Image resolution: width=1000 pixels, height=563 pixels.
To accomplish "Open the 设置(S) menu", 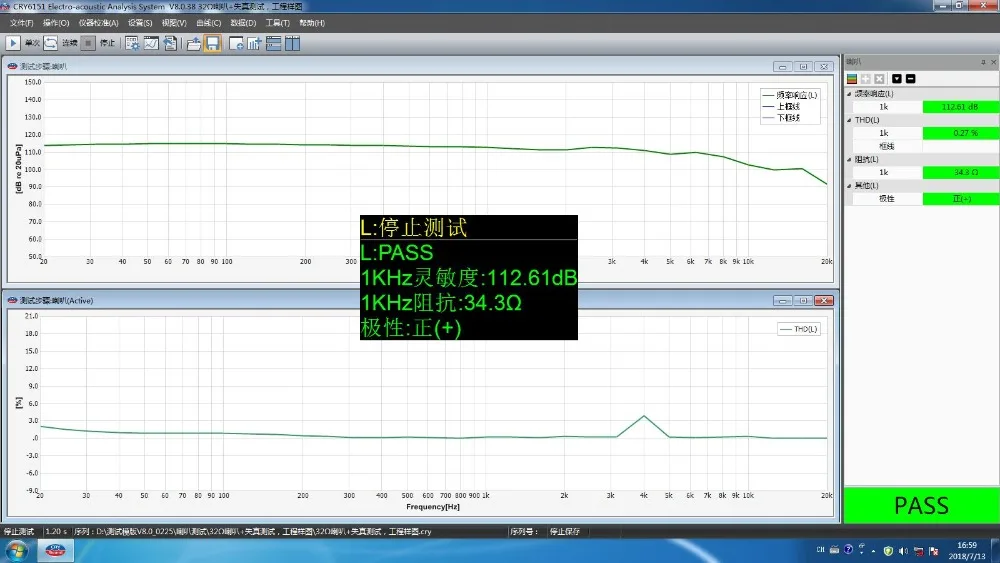I will [x=140, y=23].
